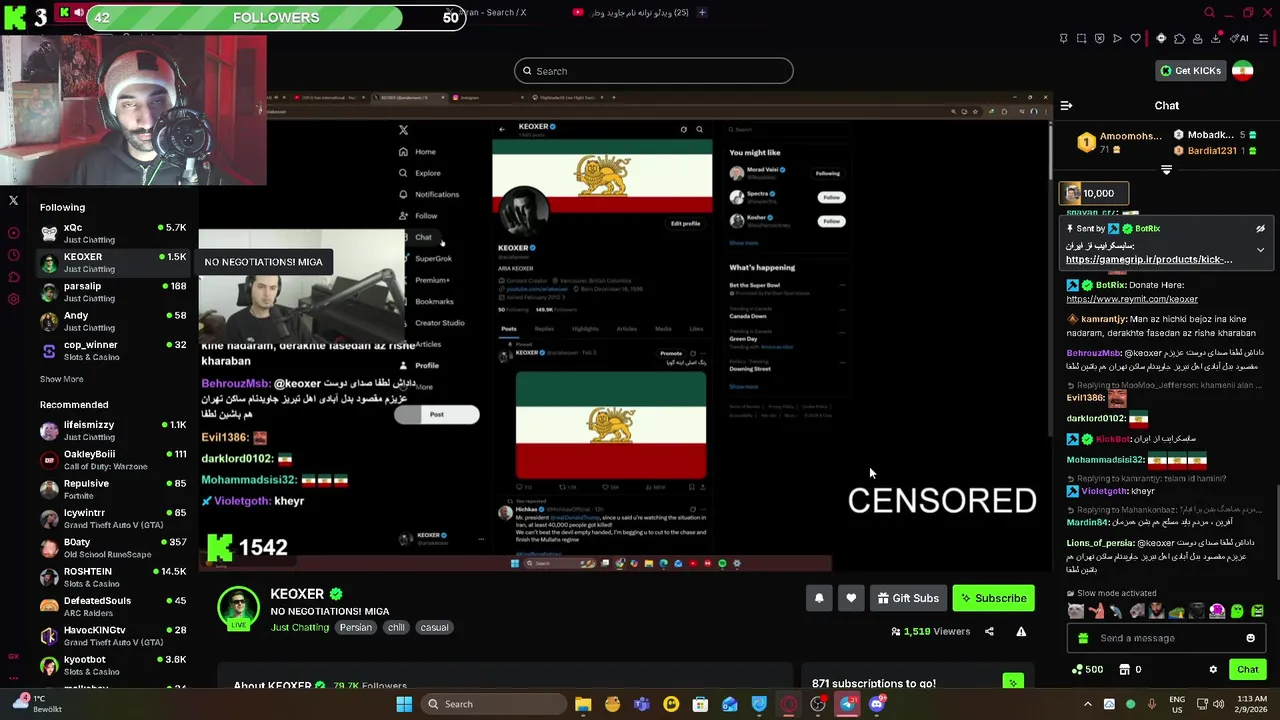The height and width of the screenshot is (720, 1280).
Task: Open parsalip channel in the sidebar
Action: coord(112,292)
